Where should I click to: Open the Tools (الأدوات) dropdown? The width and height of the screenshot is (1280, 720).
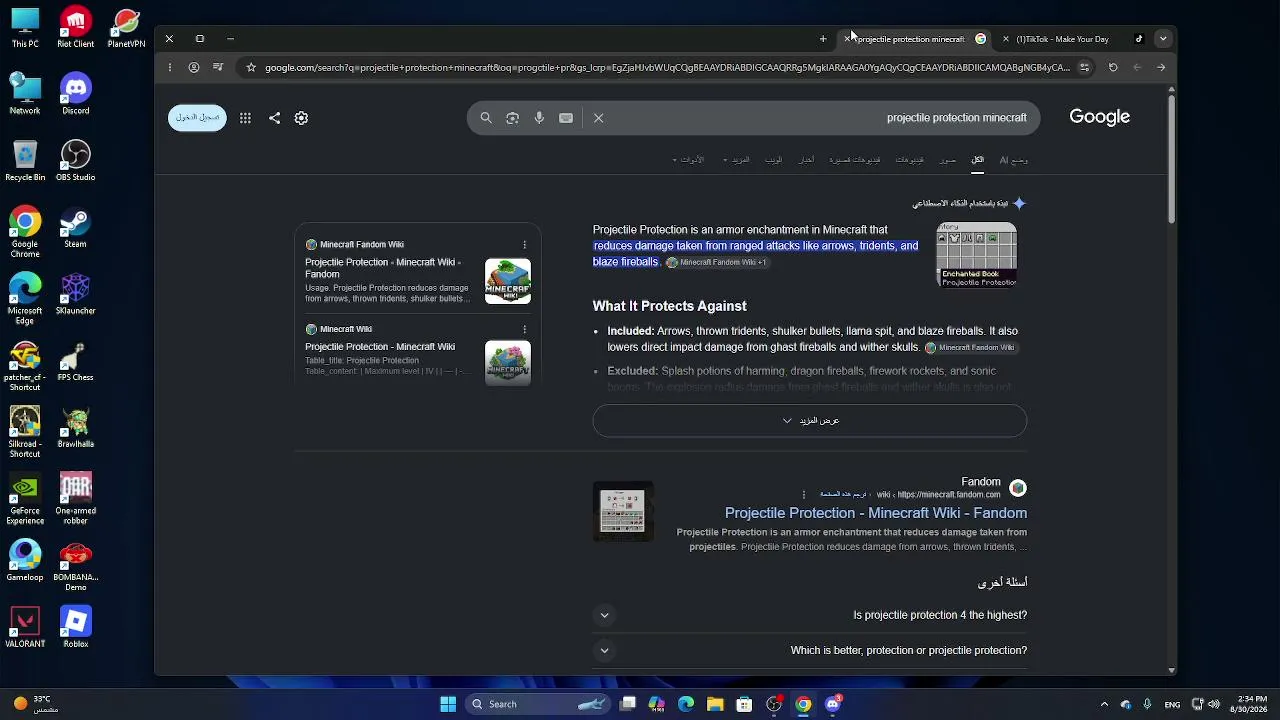(689, 160)
